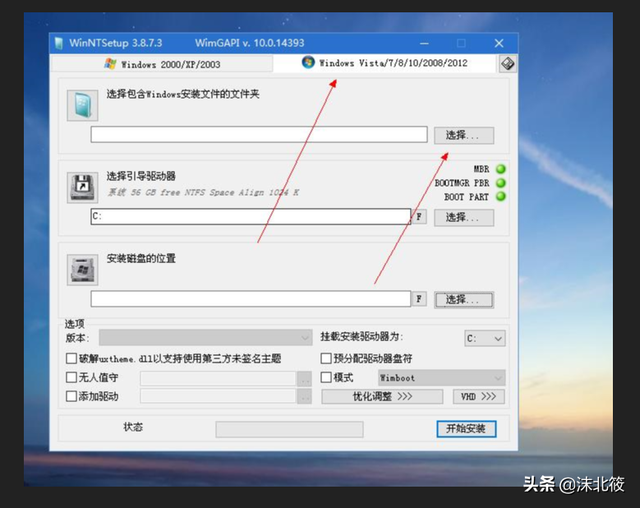Click the 选择引导驱动器 label

coord(141,176)
